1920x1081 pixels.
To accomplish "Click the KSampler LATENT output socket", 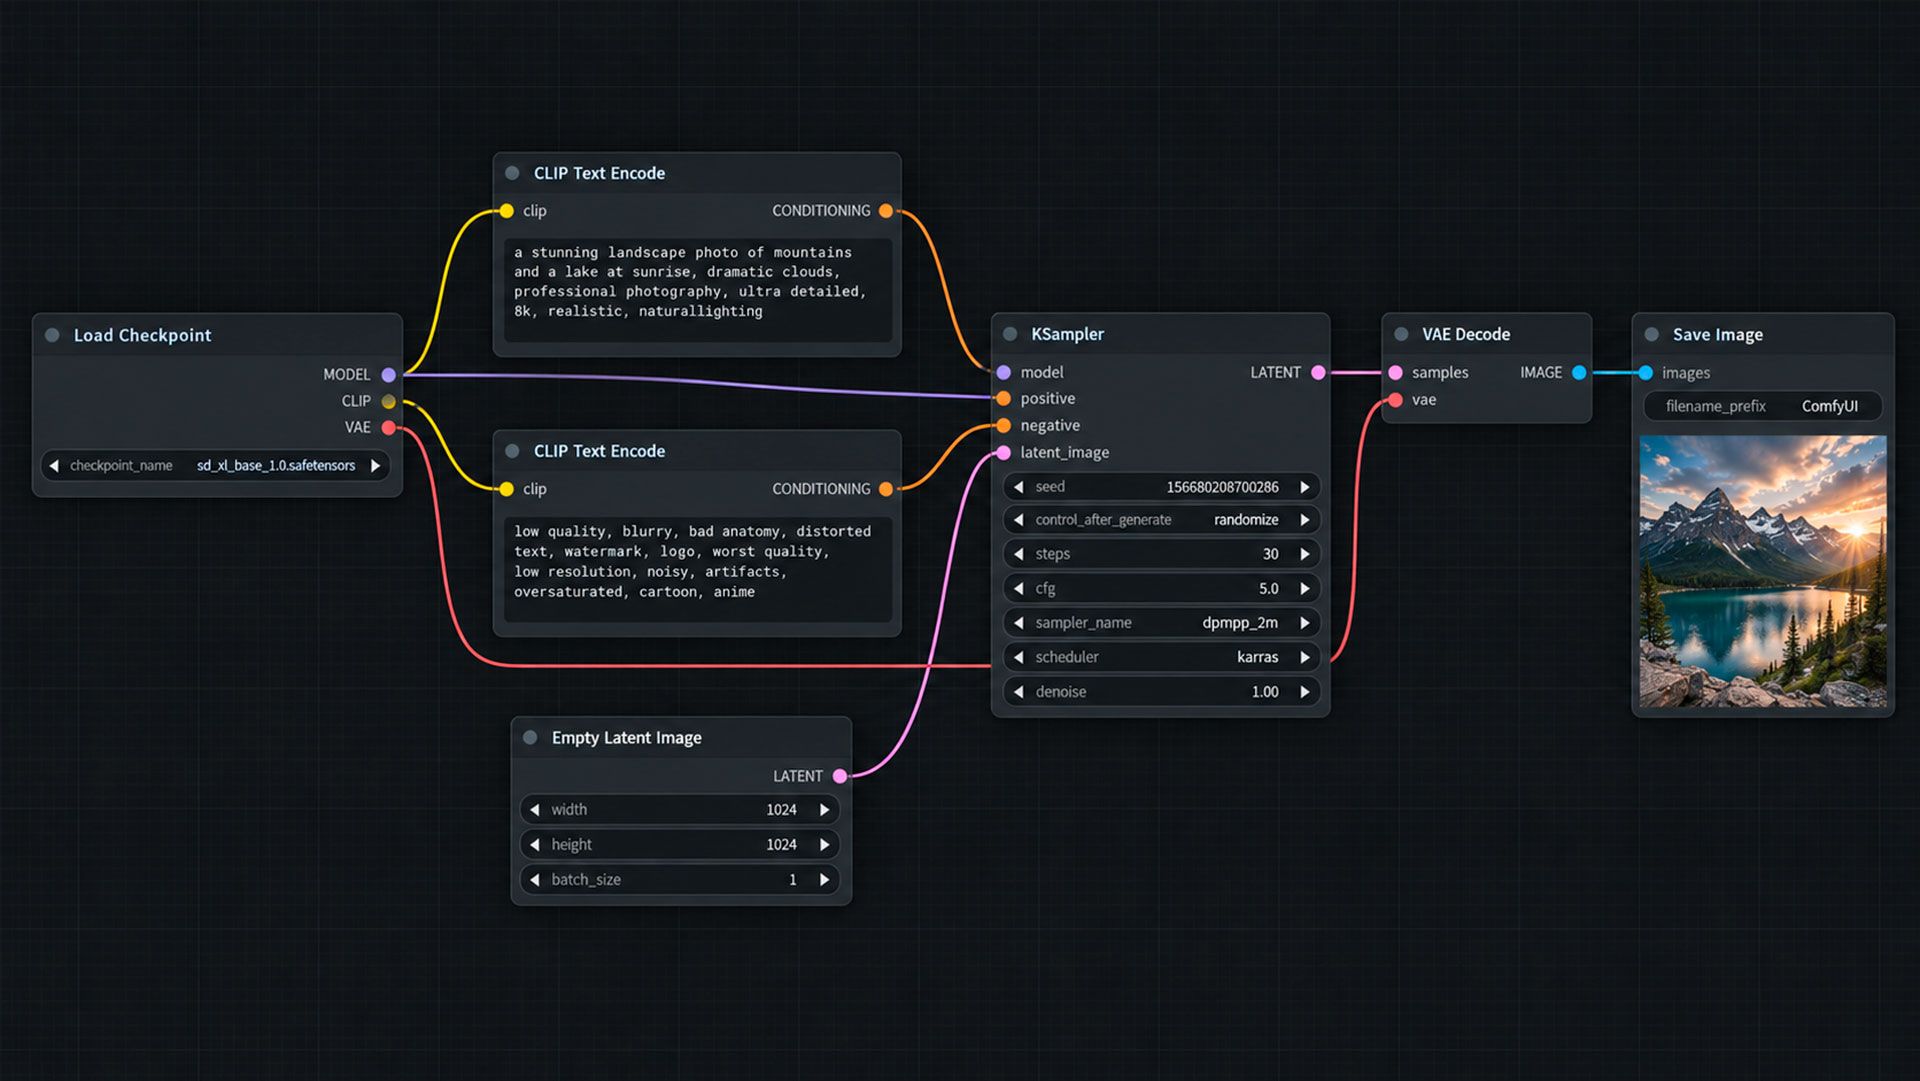I will coord(1318,373).
